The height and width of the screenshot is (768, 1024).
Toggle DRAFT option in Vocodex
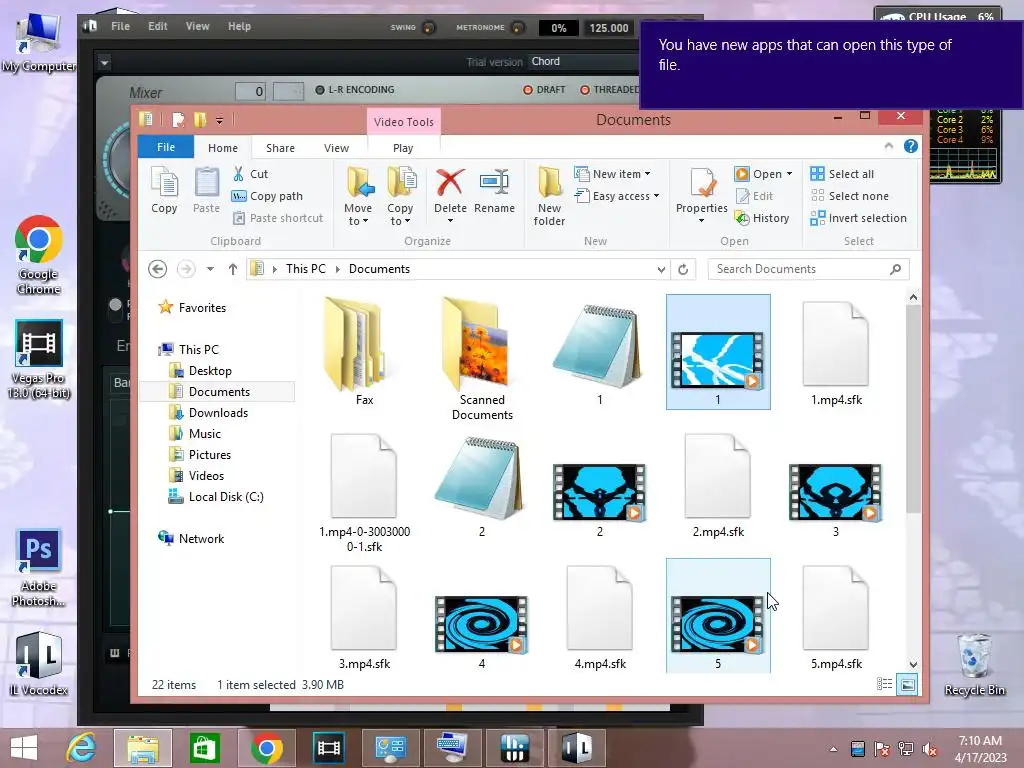pyautogui.click(x=544, y=89)
